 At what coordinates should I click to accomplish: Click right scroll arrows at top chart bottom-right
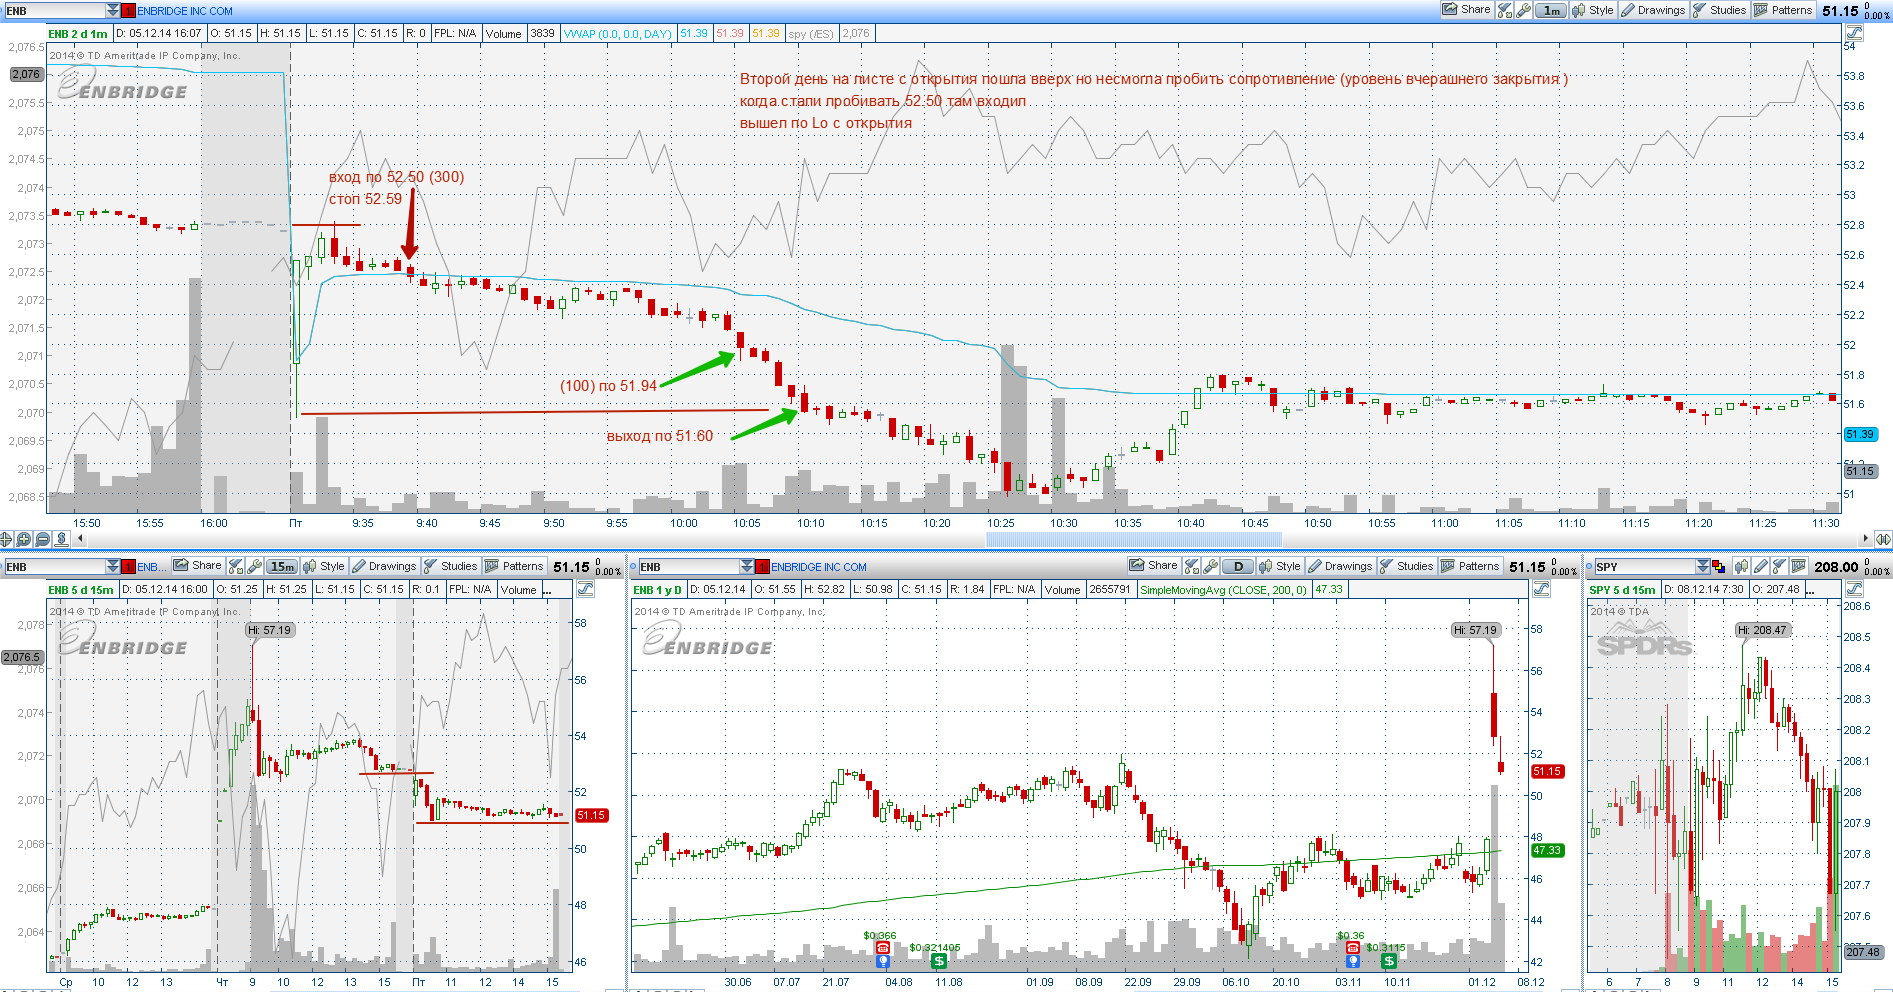pyautogui.click(x=1883, y=539)
